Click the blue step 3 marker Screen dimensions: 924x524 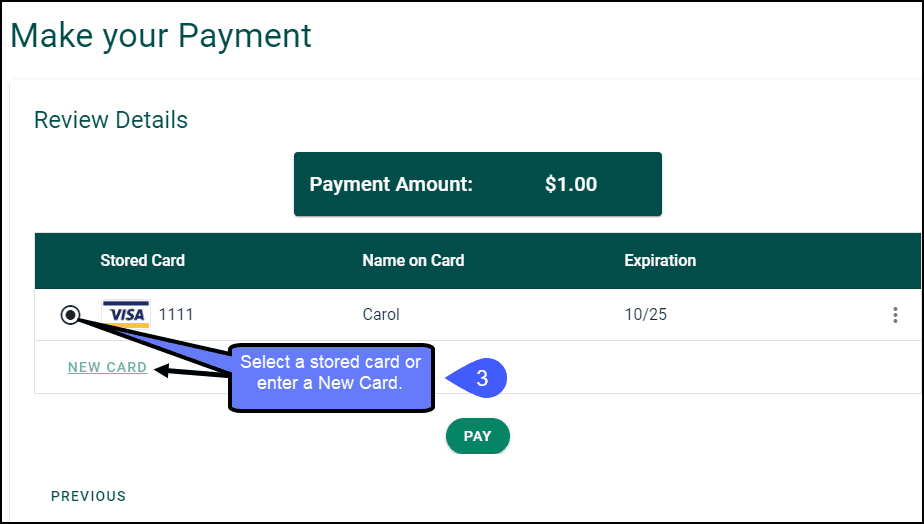tap(477, 378)
